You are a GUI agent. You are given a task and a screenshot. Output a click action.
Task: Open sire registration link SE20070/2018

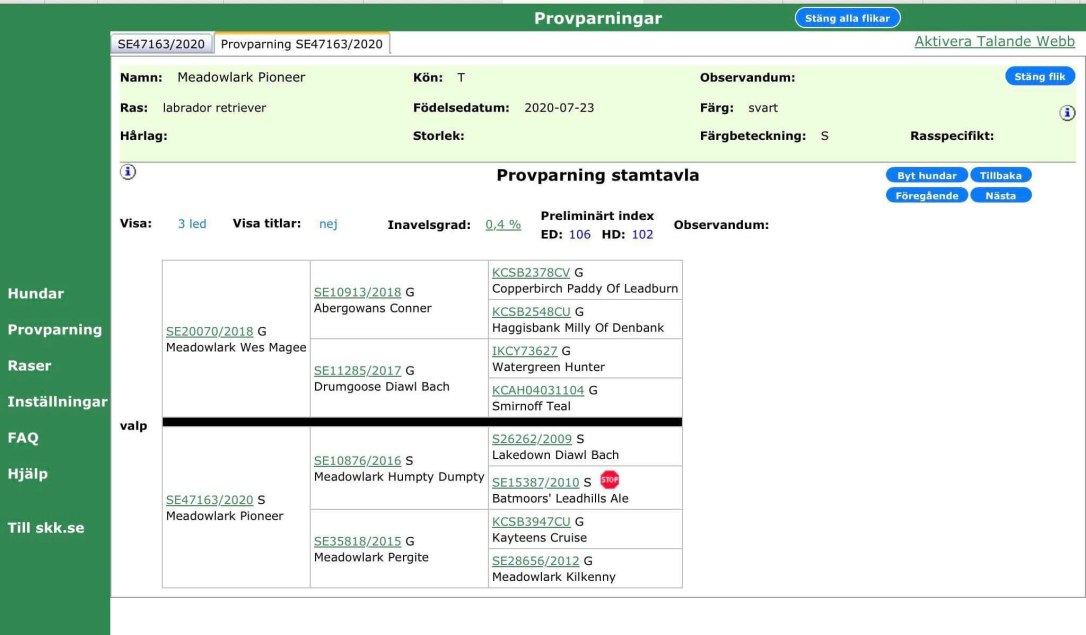pos(209,331)
